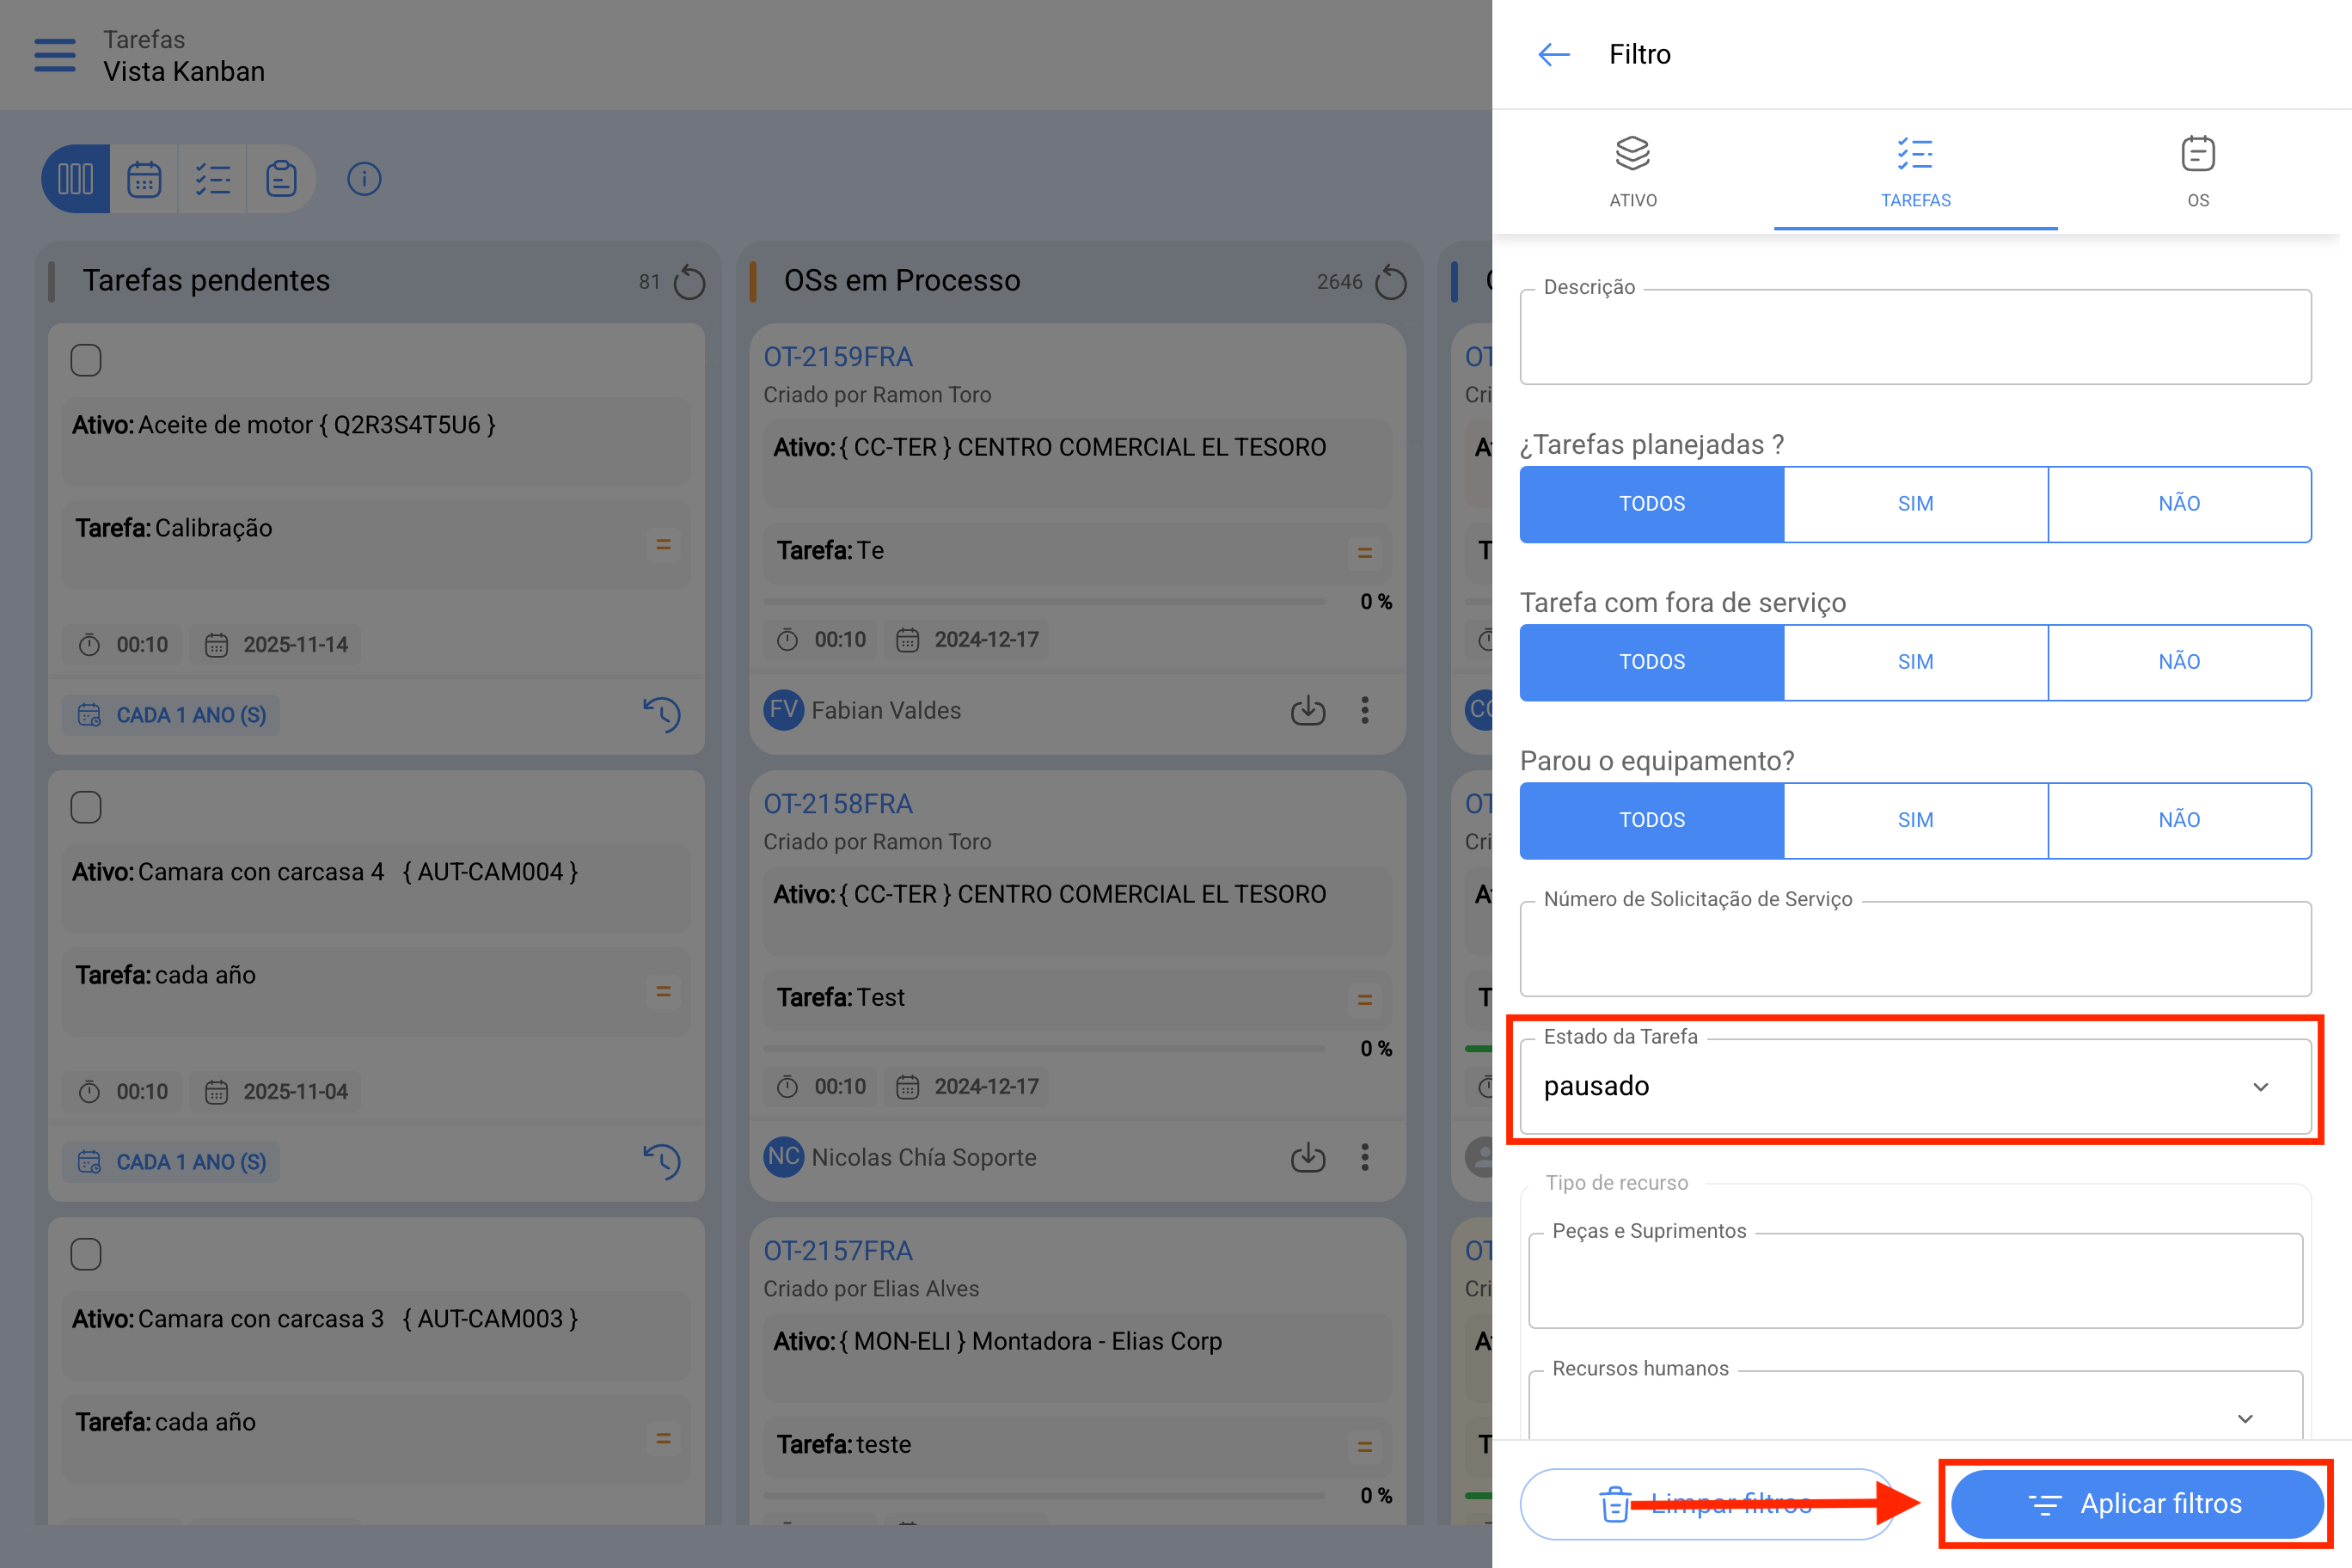The width and height of the screenshot is (2352, 1568).
Task: Switch to calendar view icon
Action: (144, 179)
